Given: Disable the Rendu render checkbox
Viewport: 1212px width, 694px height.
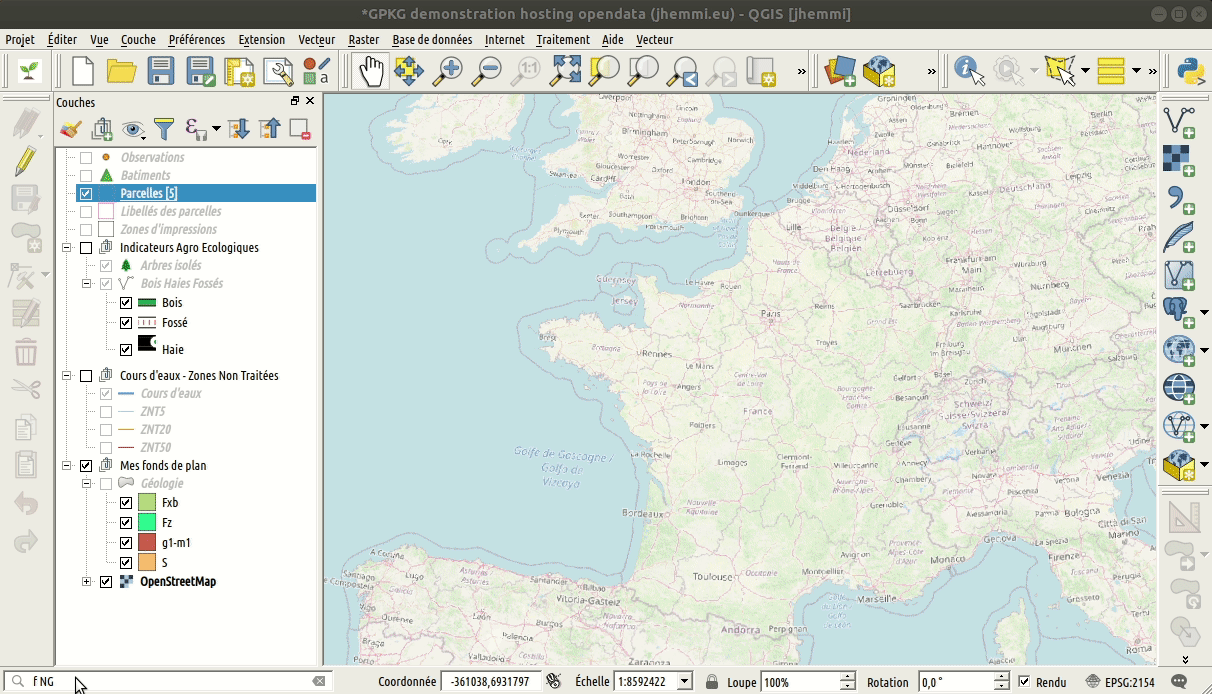Looking at the screenshot, I should [x=1024, y=682].
